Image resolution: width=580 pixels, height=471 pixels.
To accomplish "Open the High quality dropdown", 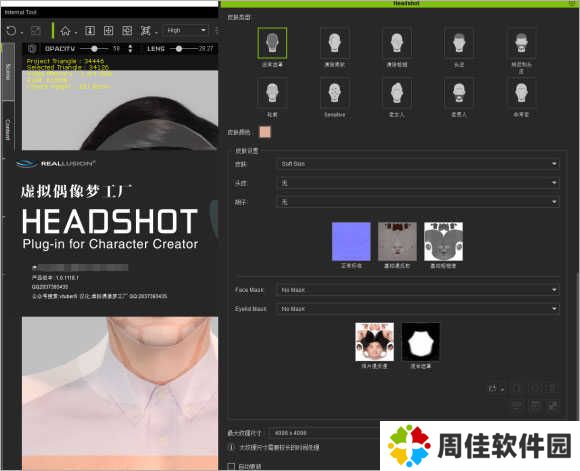I will 186,30.
